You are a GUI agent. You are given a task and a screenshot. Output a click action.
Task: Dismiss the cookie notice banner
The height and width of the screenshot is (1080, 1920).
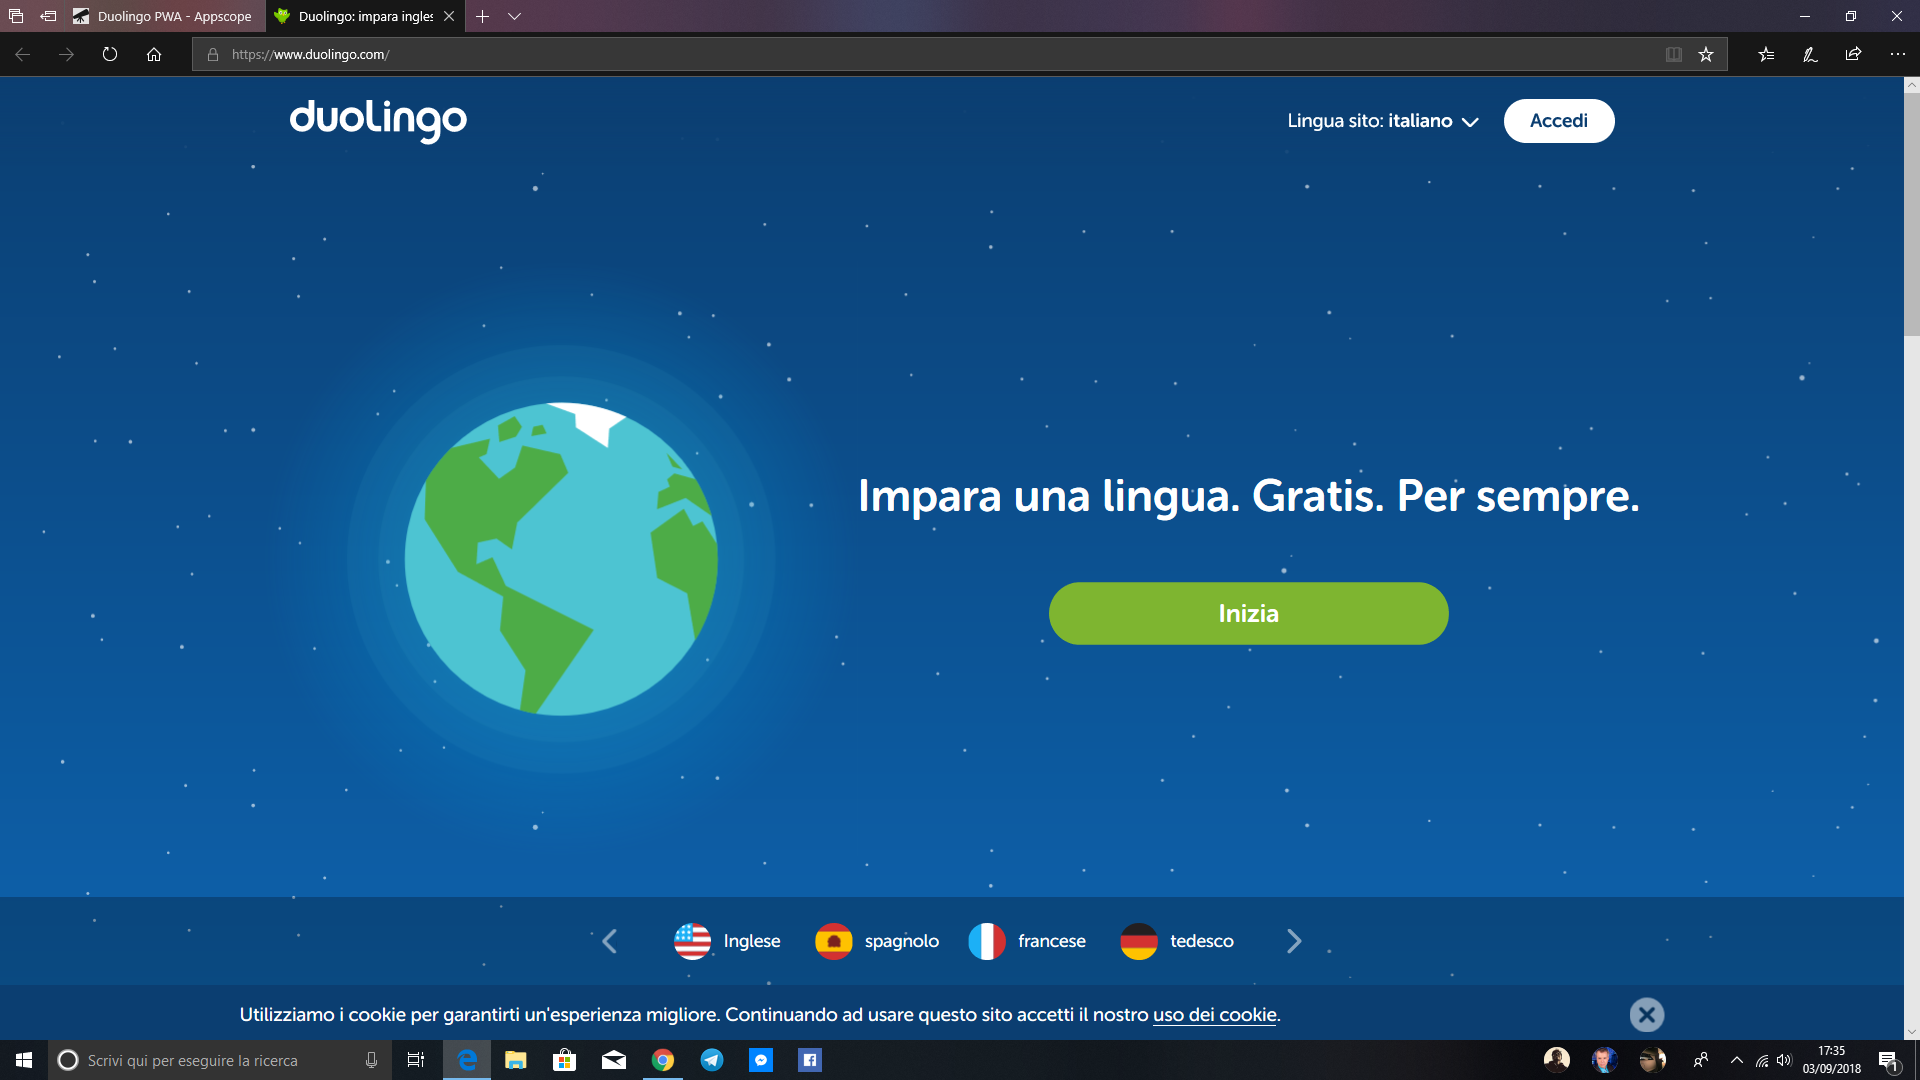(1647, 1015)
